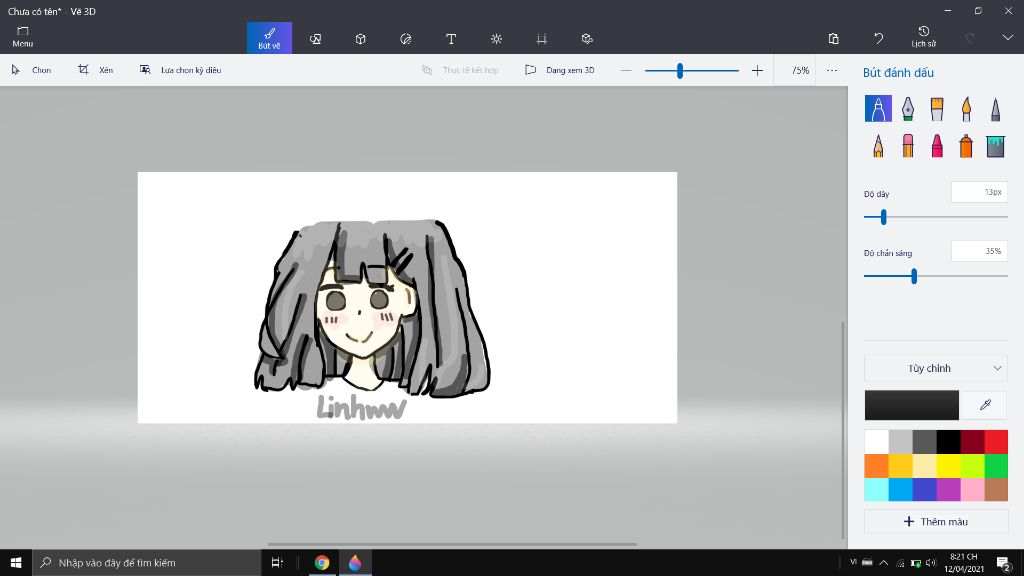Click the Paste icon
The height and width of the screenshot is (576, 1024).
(x=833, y=39)
